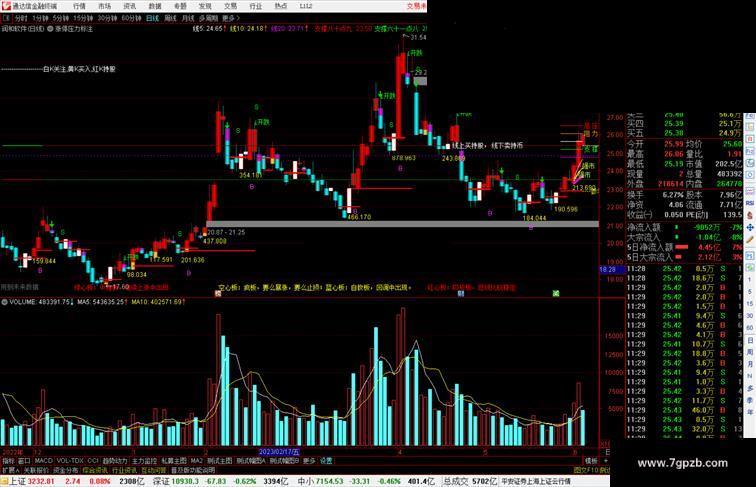The width and height of the screenshot is (756, 487).
Task: Select the pencil drawing tool in sidebar
Action: tap(750, 239)
